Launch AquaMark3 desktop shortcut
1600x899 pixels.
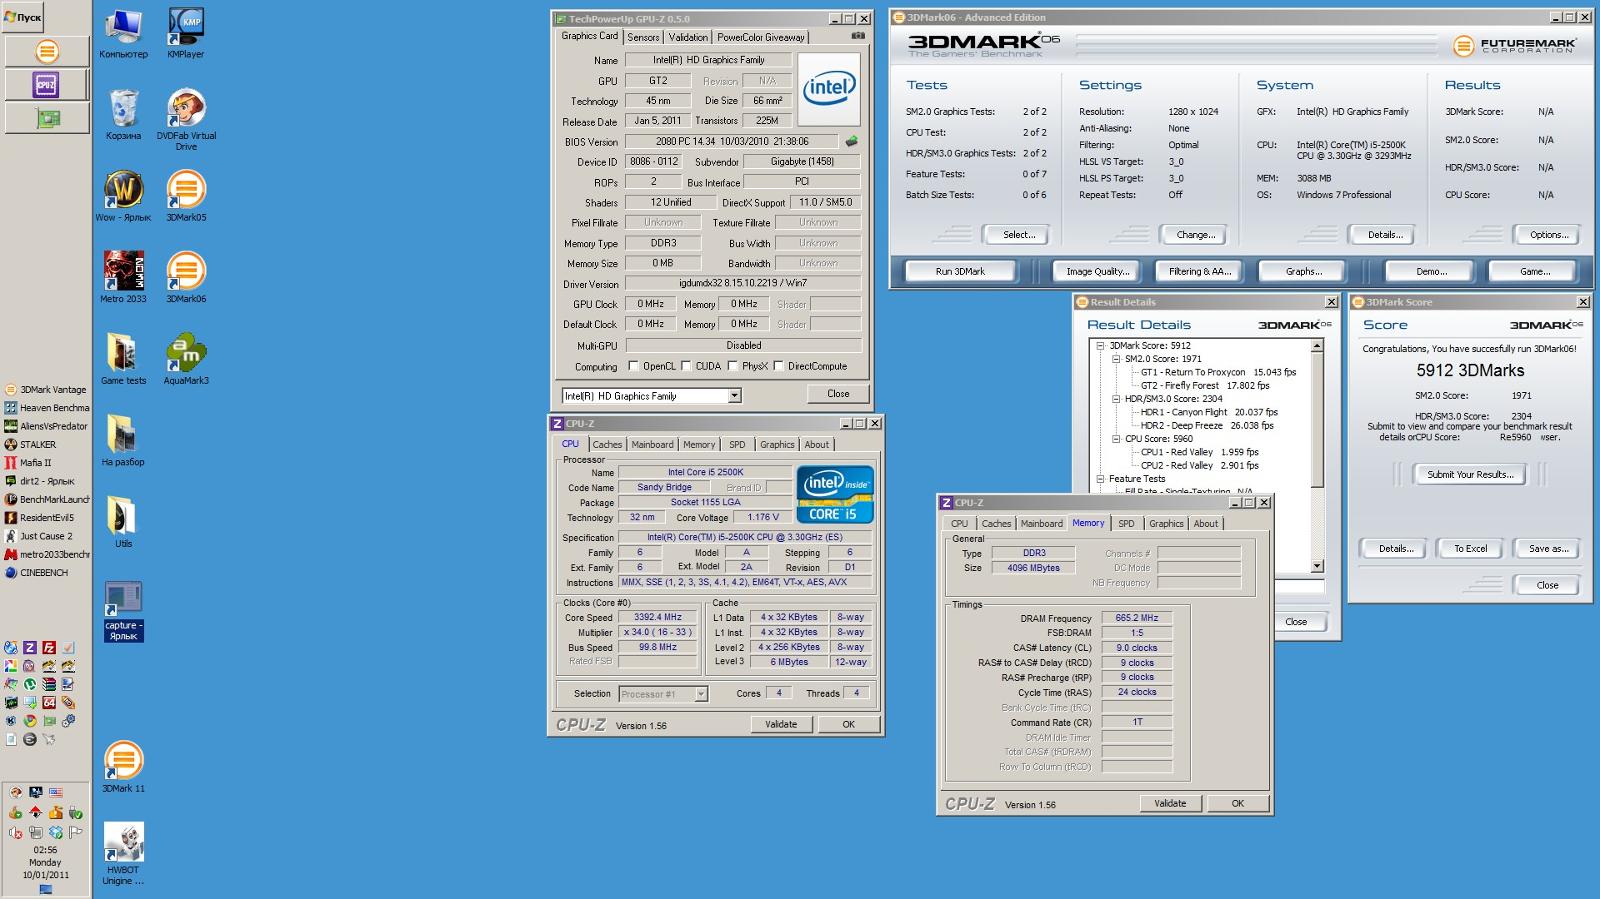(186, 360)
